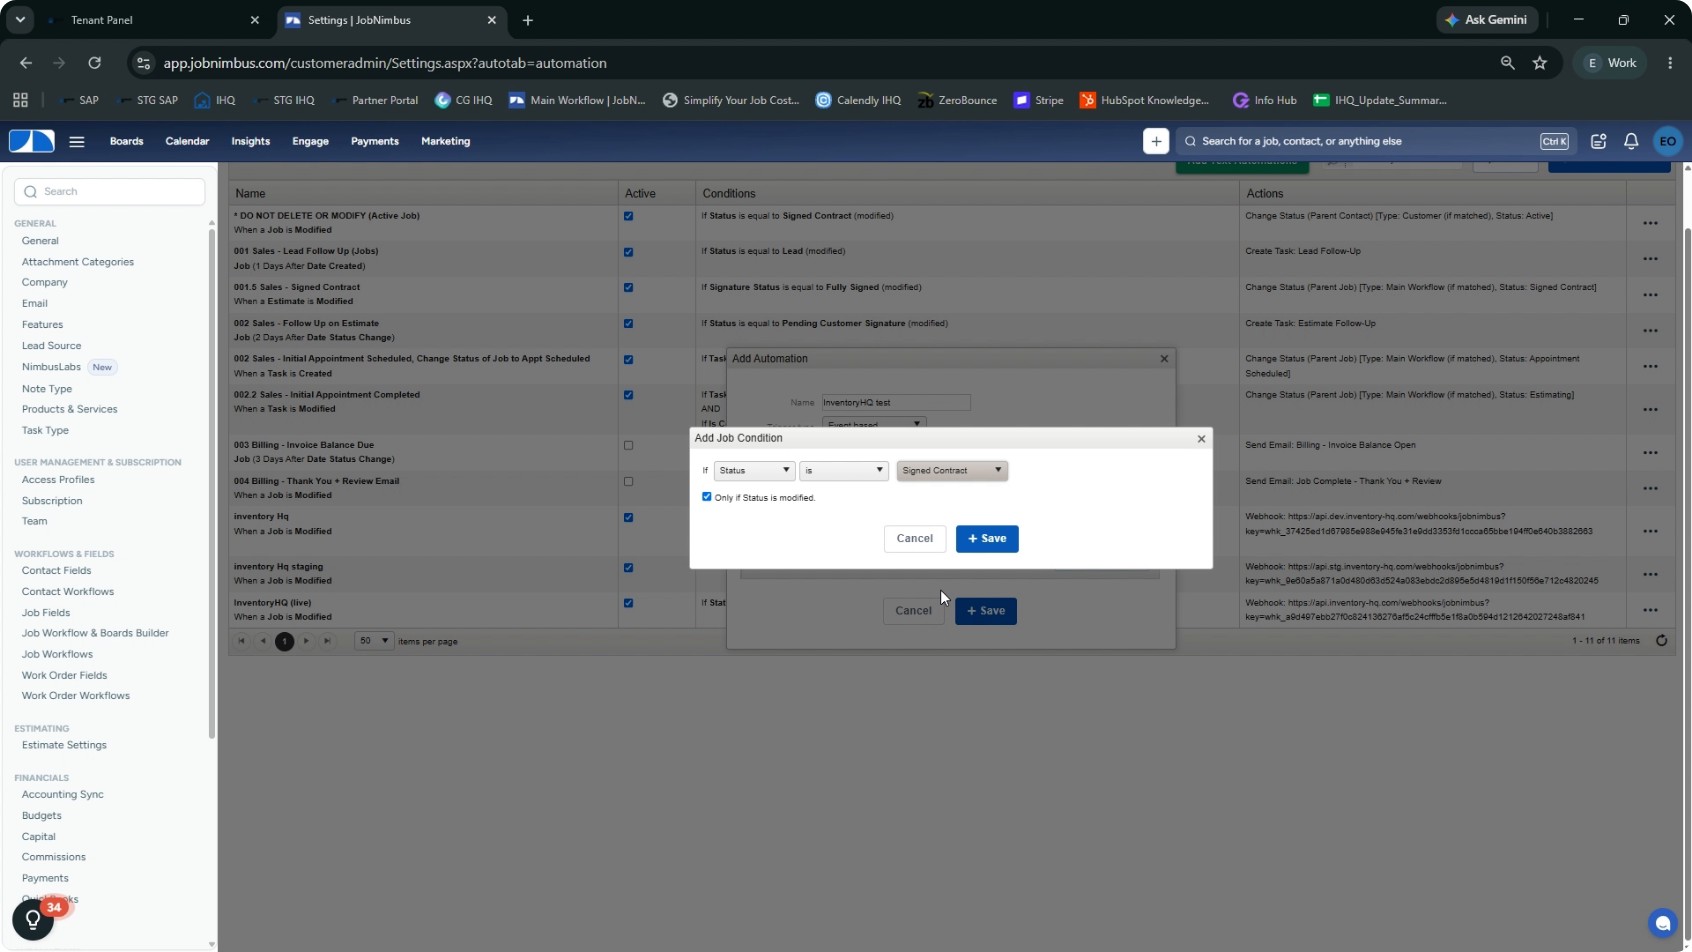
Task: Save the job condition
Action: tap(987, 538)
